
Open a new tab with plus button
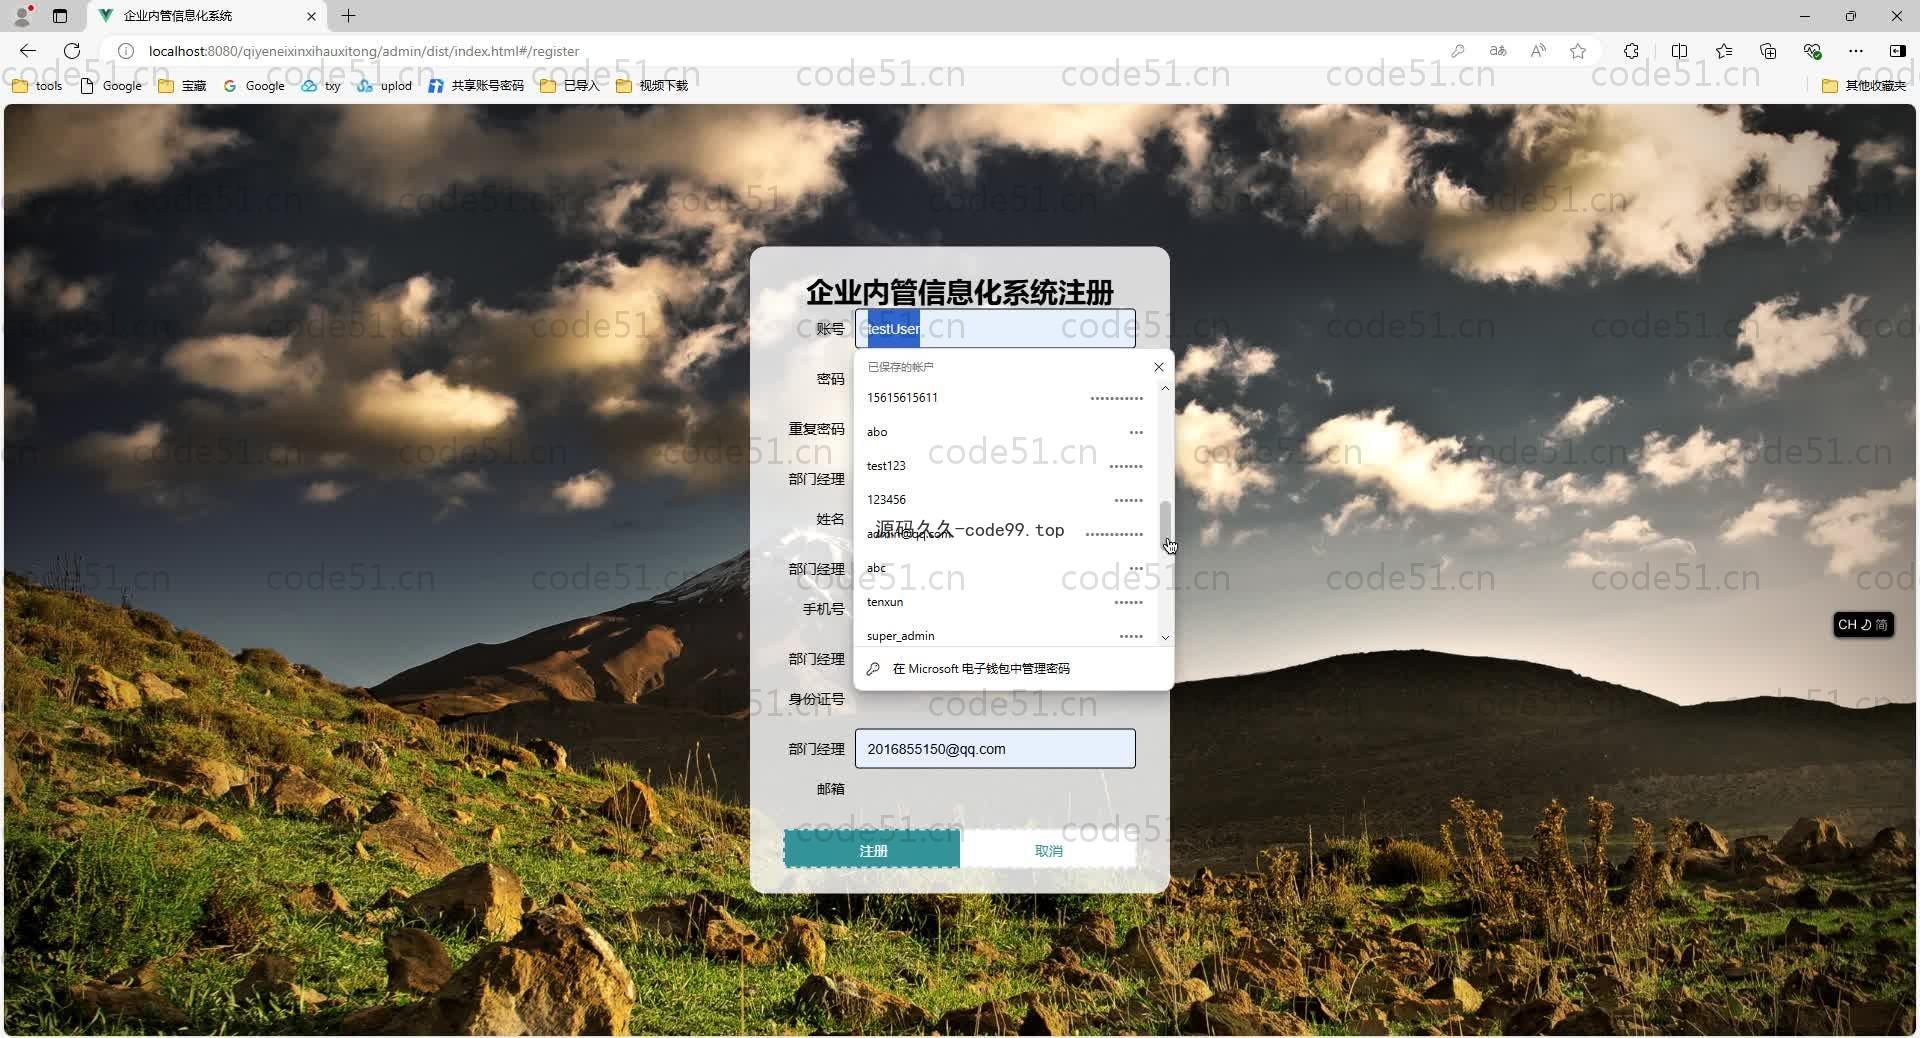tap(348, 16)
